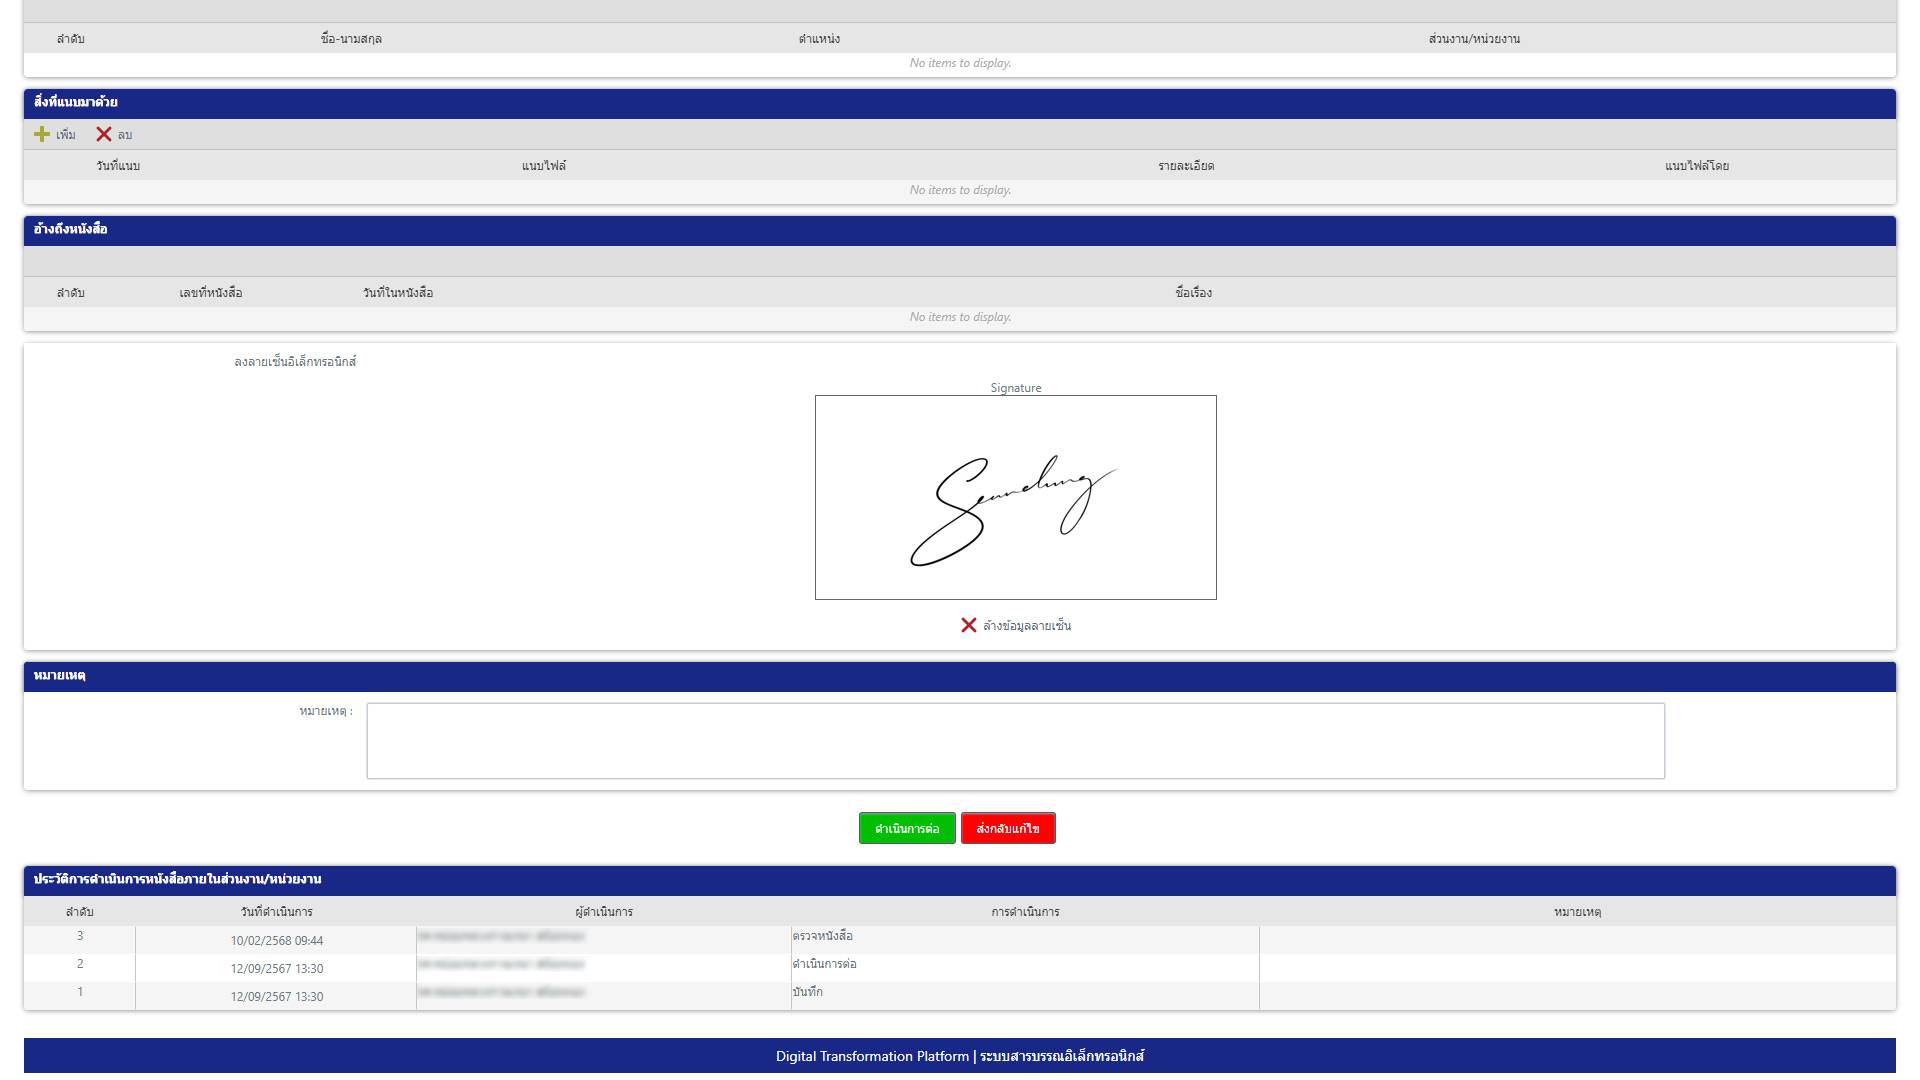Click the ล้างข้อมูลลายเซ็น clear signature link
The image size is (1920, 1080).
click(x=1026, y=626)
